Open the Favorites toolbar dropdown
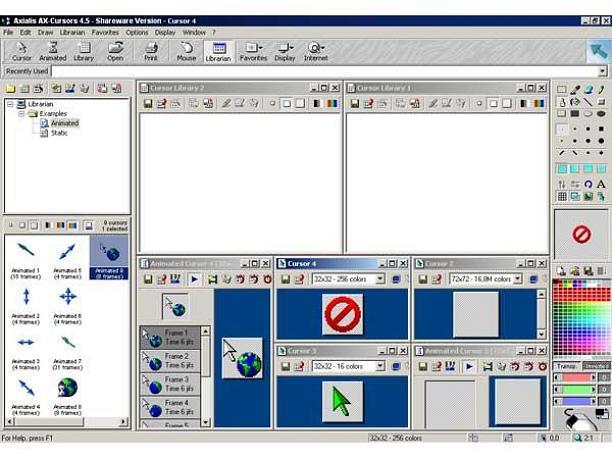The image size is (612, 459). (253, 52)
